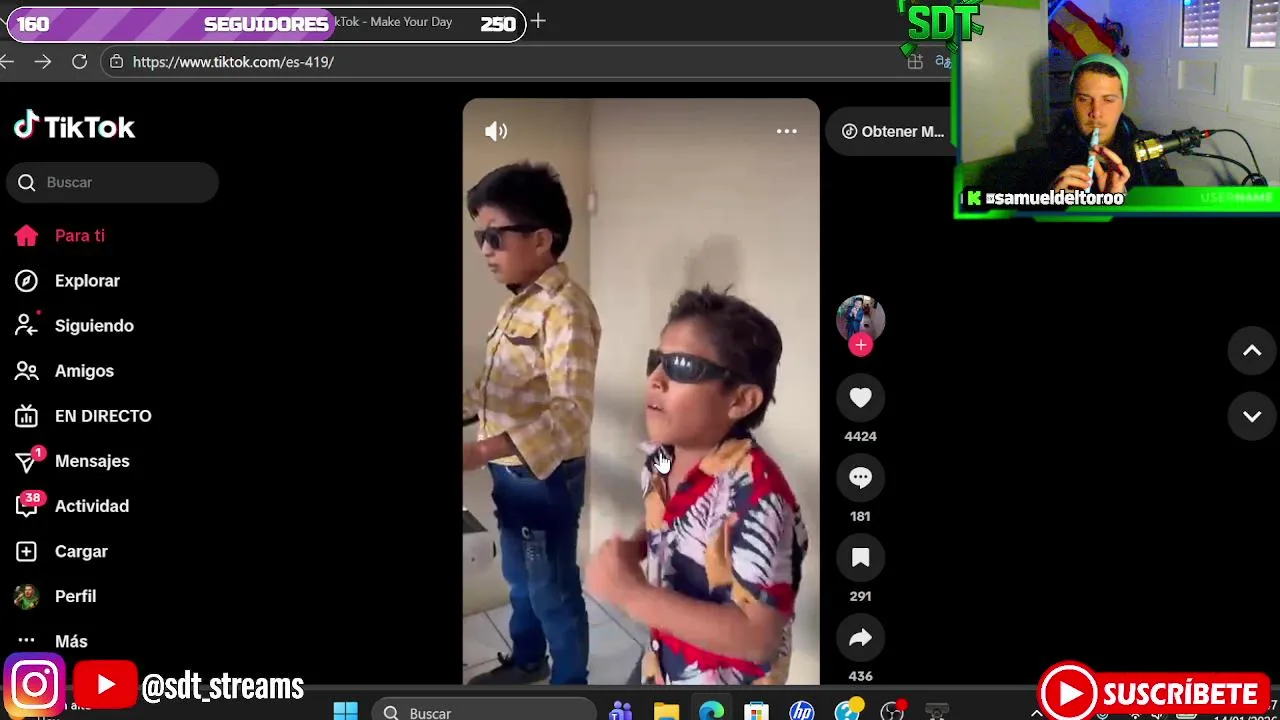Like the video with the heart icon

(x=860, y=398)
